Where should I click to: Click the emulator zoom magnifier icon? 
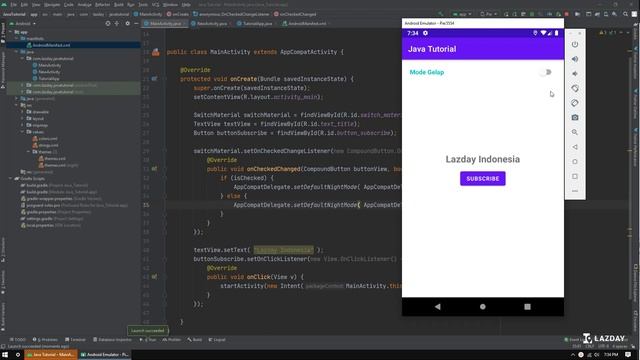click(575, 132)
